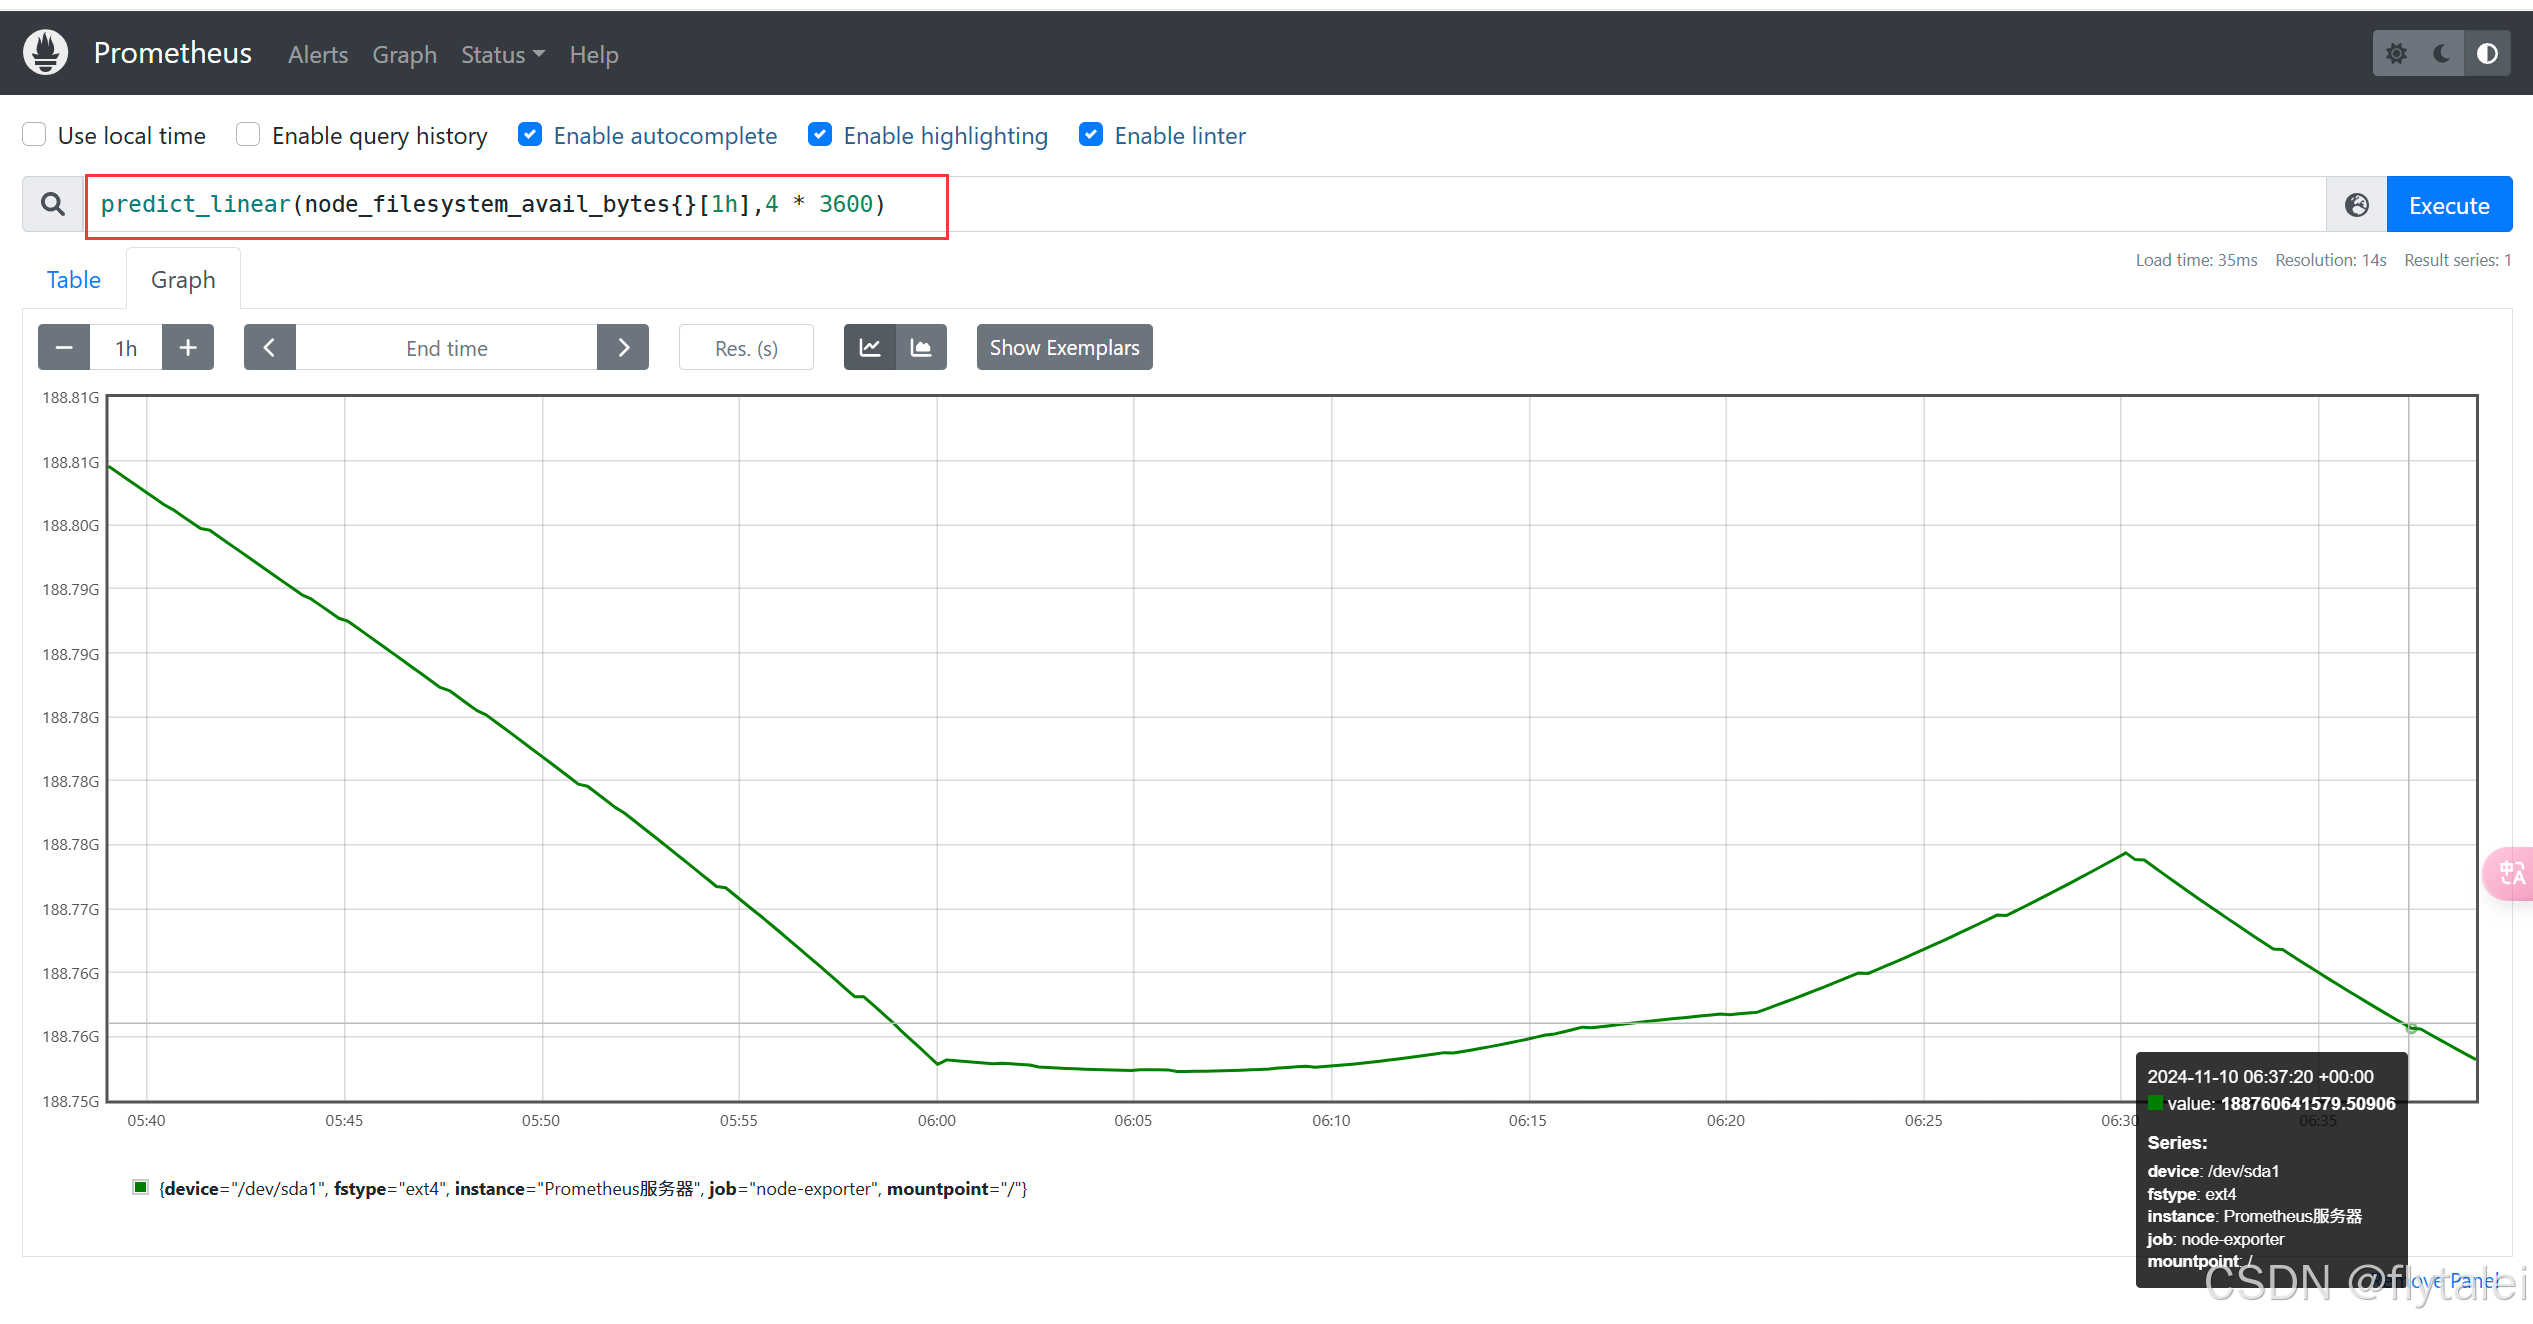
Task: Enable Use local time checkbox
Action: point(35,135)
